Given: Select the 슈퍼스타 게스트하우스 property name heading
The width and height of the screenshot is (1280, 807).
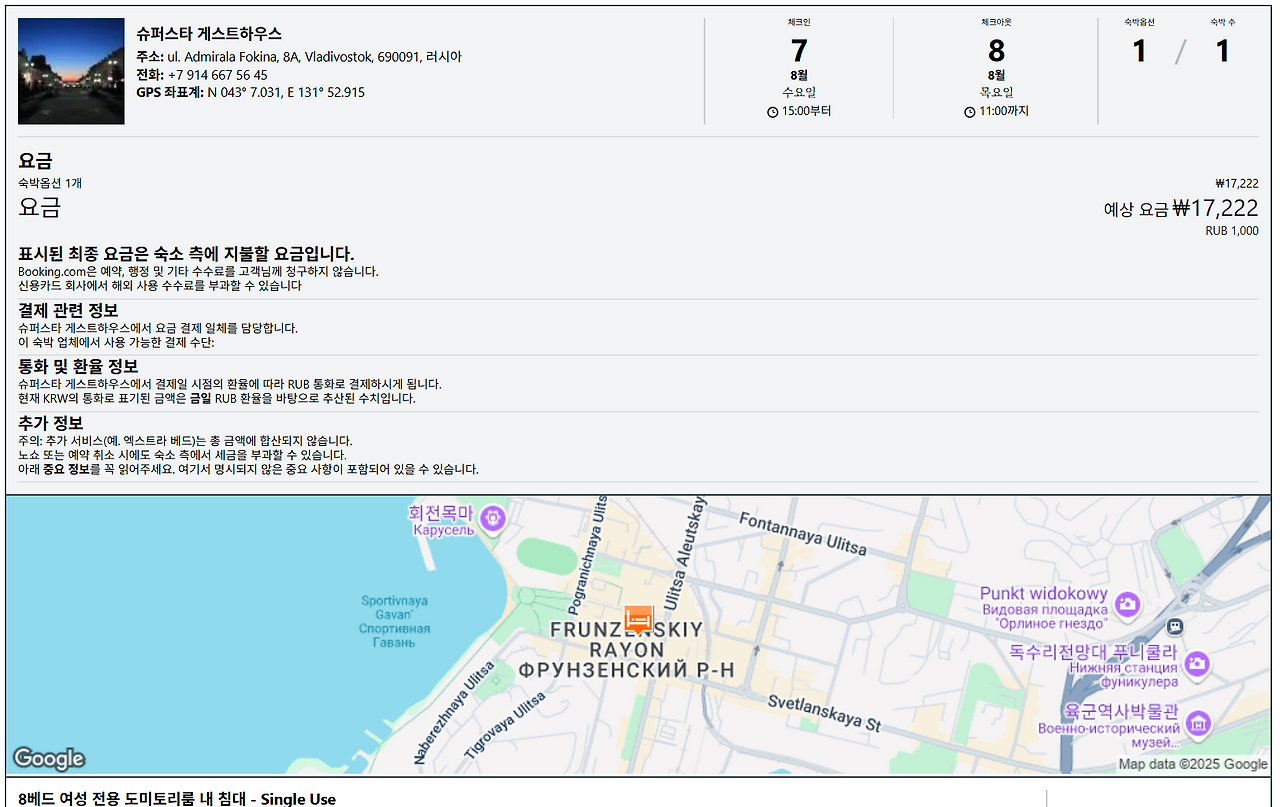Looking at the screenshot, I should tap(209, 34).
